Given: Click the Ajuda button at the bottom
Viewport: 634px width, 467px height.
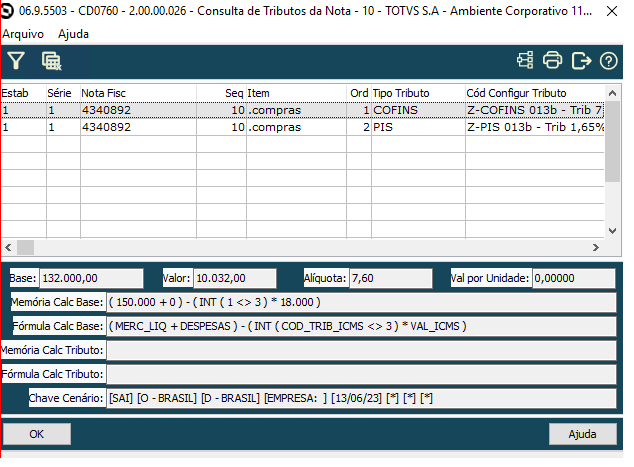Looking at the screenshot, I should pyautogui.click(x=582, y=434).
